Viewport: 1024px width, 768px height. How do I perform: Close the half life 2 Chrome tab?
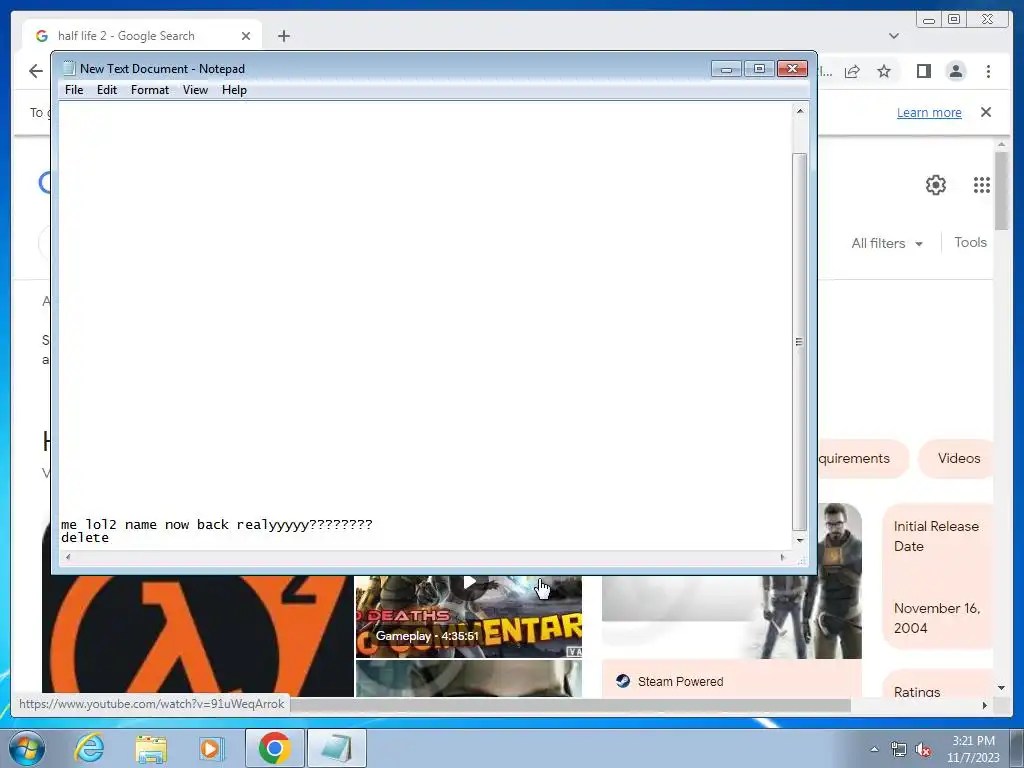pyautogui.click(x=246, y=36)
